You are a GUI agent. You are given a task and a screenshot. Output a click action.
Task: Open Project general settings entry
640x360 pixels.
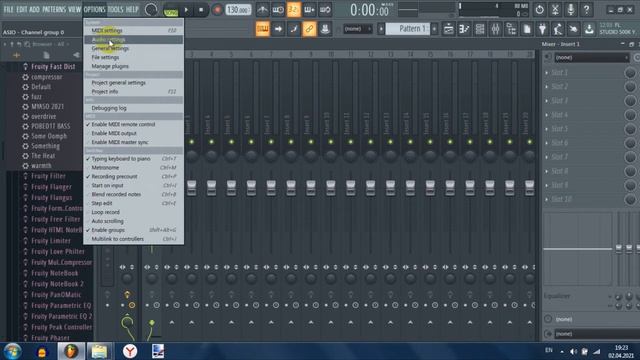click(x=133, y=82)
